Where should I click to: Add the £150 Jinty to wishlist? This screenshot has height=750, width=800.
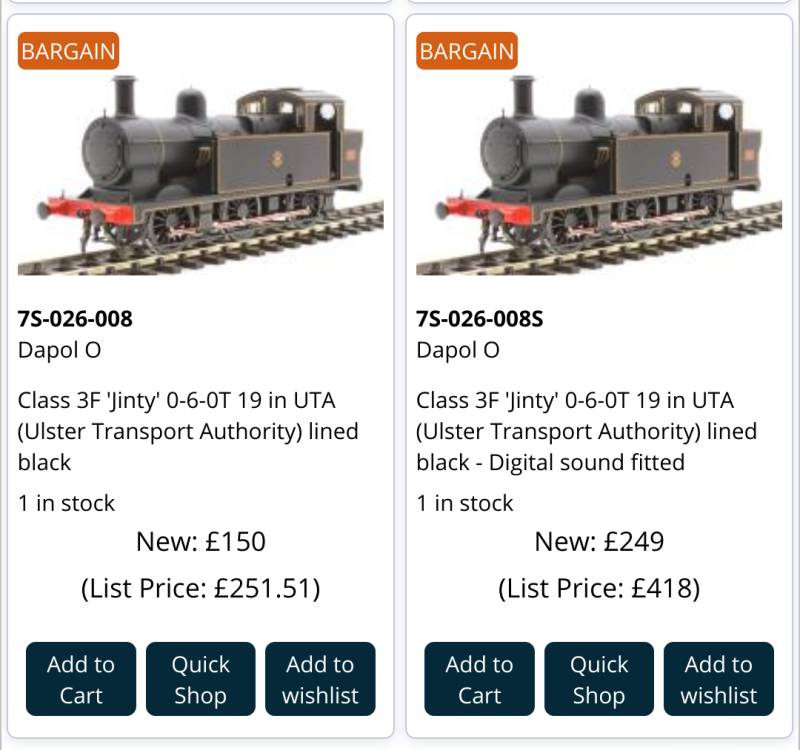click(320, 679)
